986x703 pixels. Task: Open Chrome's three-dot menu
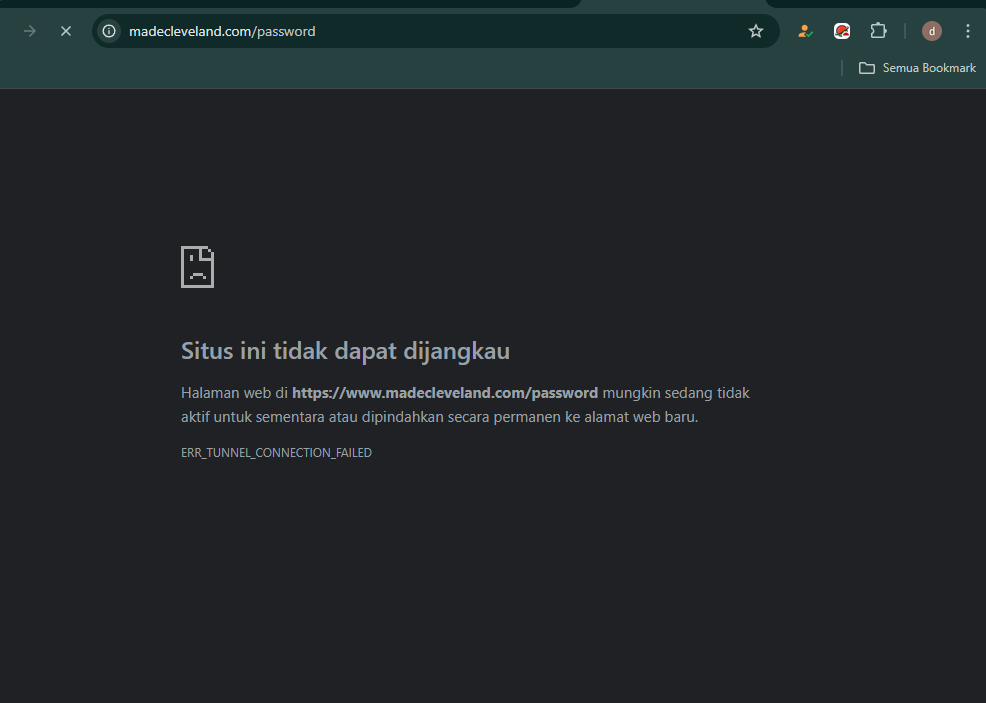tap(968, 31)
